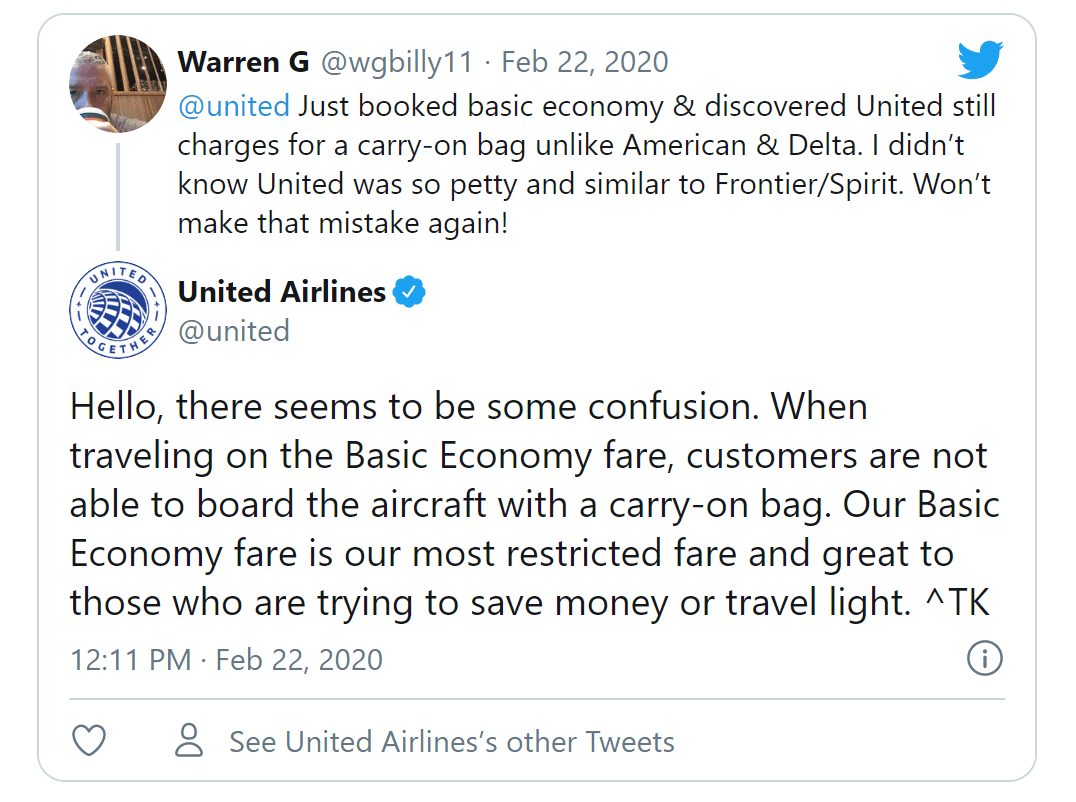Click United's Basic Economy reply text
The width and height of the screenshot is (1076, 802).
[x=535, y=505]
